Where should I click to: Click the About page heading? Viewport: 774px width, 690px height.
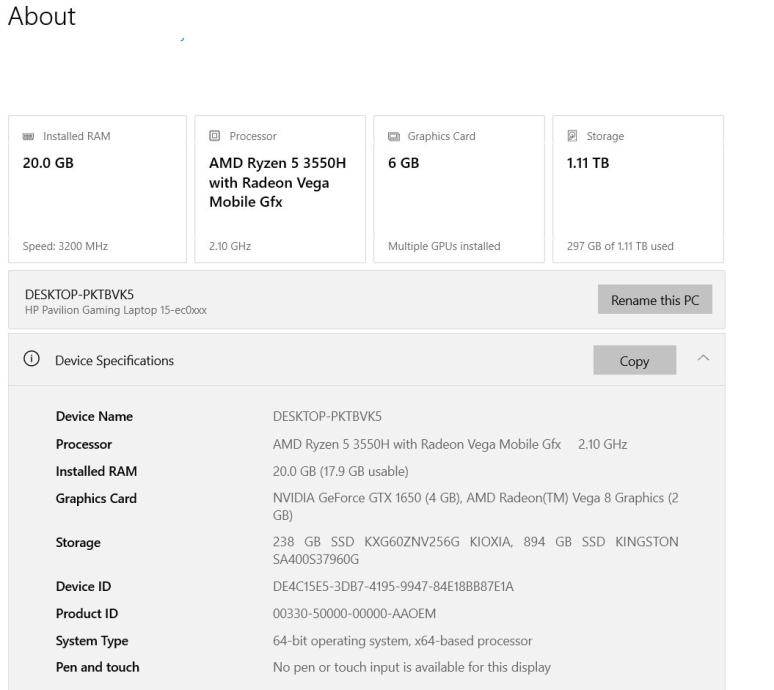click(x=42, y=17)
